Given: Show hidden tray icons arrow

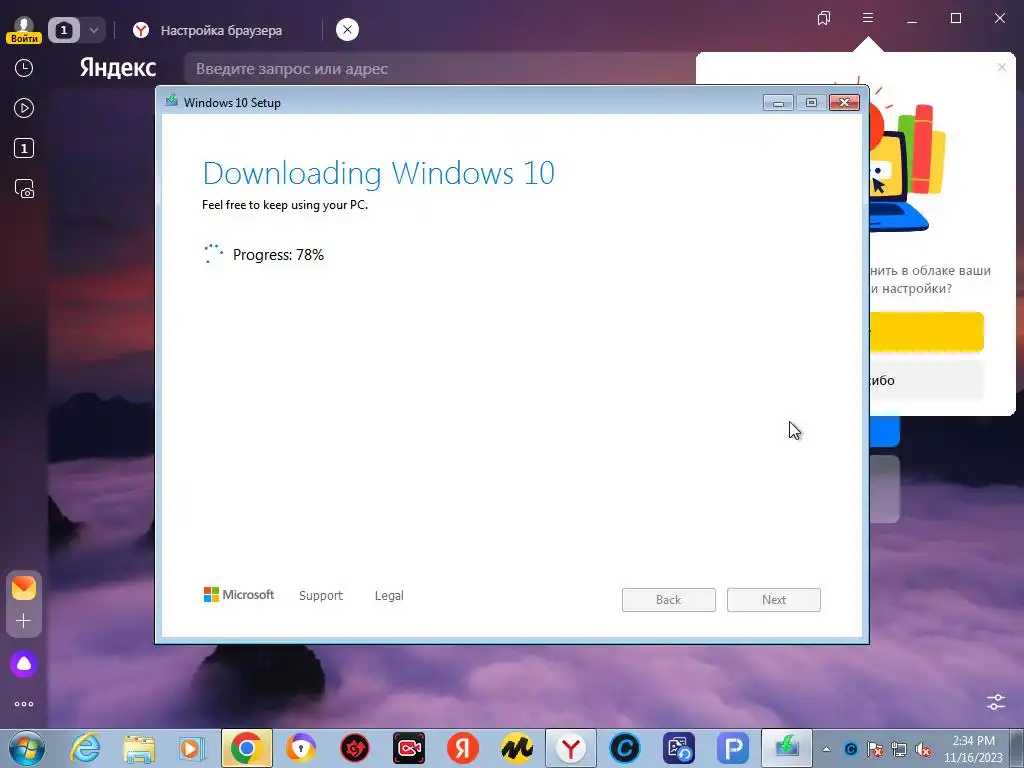Looking at the screenshot, I should [x=826, y=749].
